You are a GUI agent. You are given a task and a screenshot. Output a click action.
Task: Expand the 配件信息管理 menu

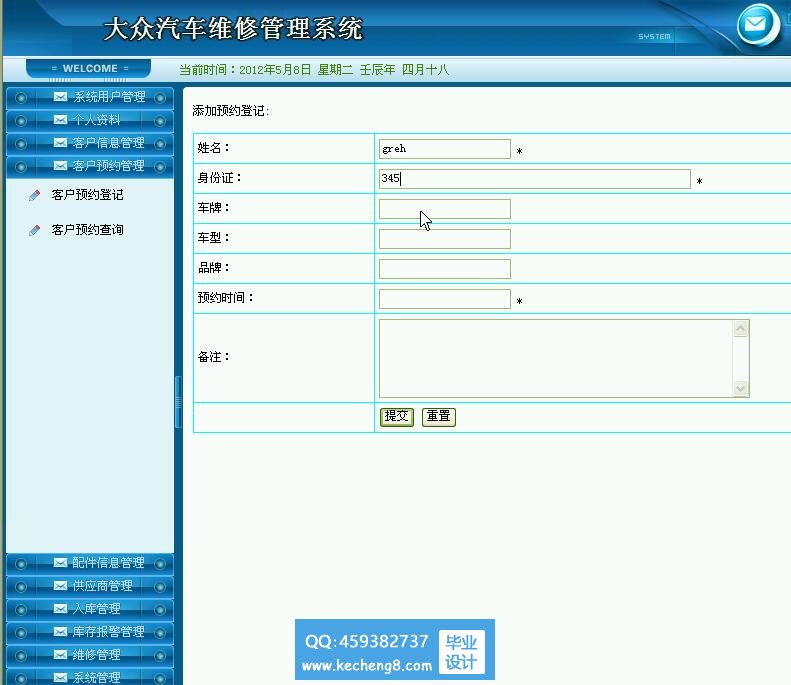click(90, 564)
